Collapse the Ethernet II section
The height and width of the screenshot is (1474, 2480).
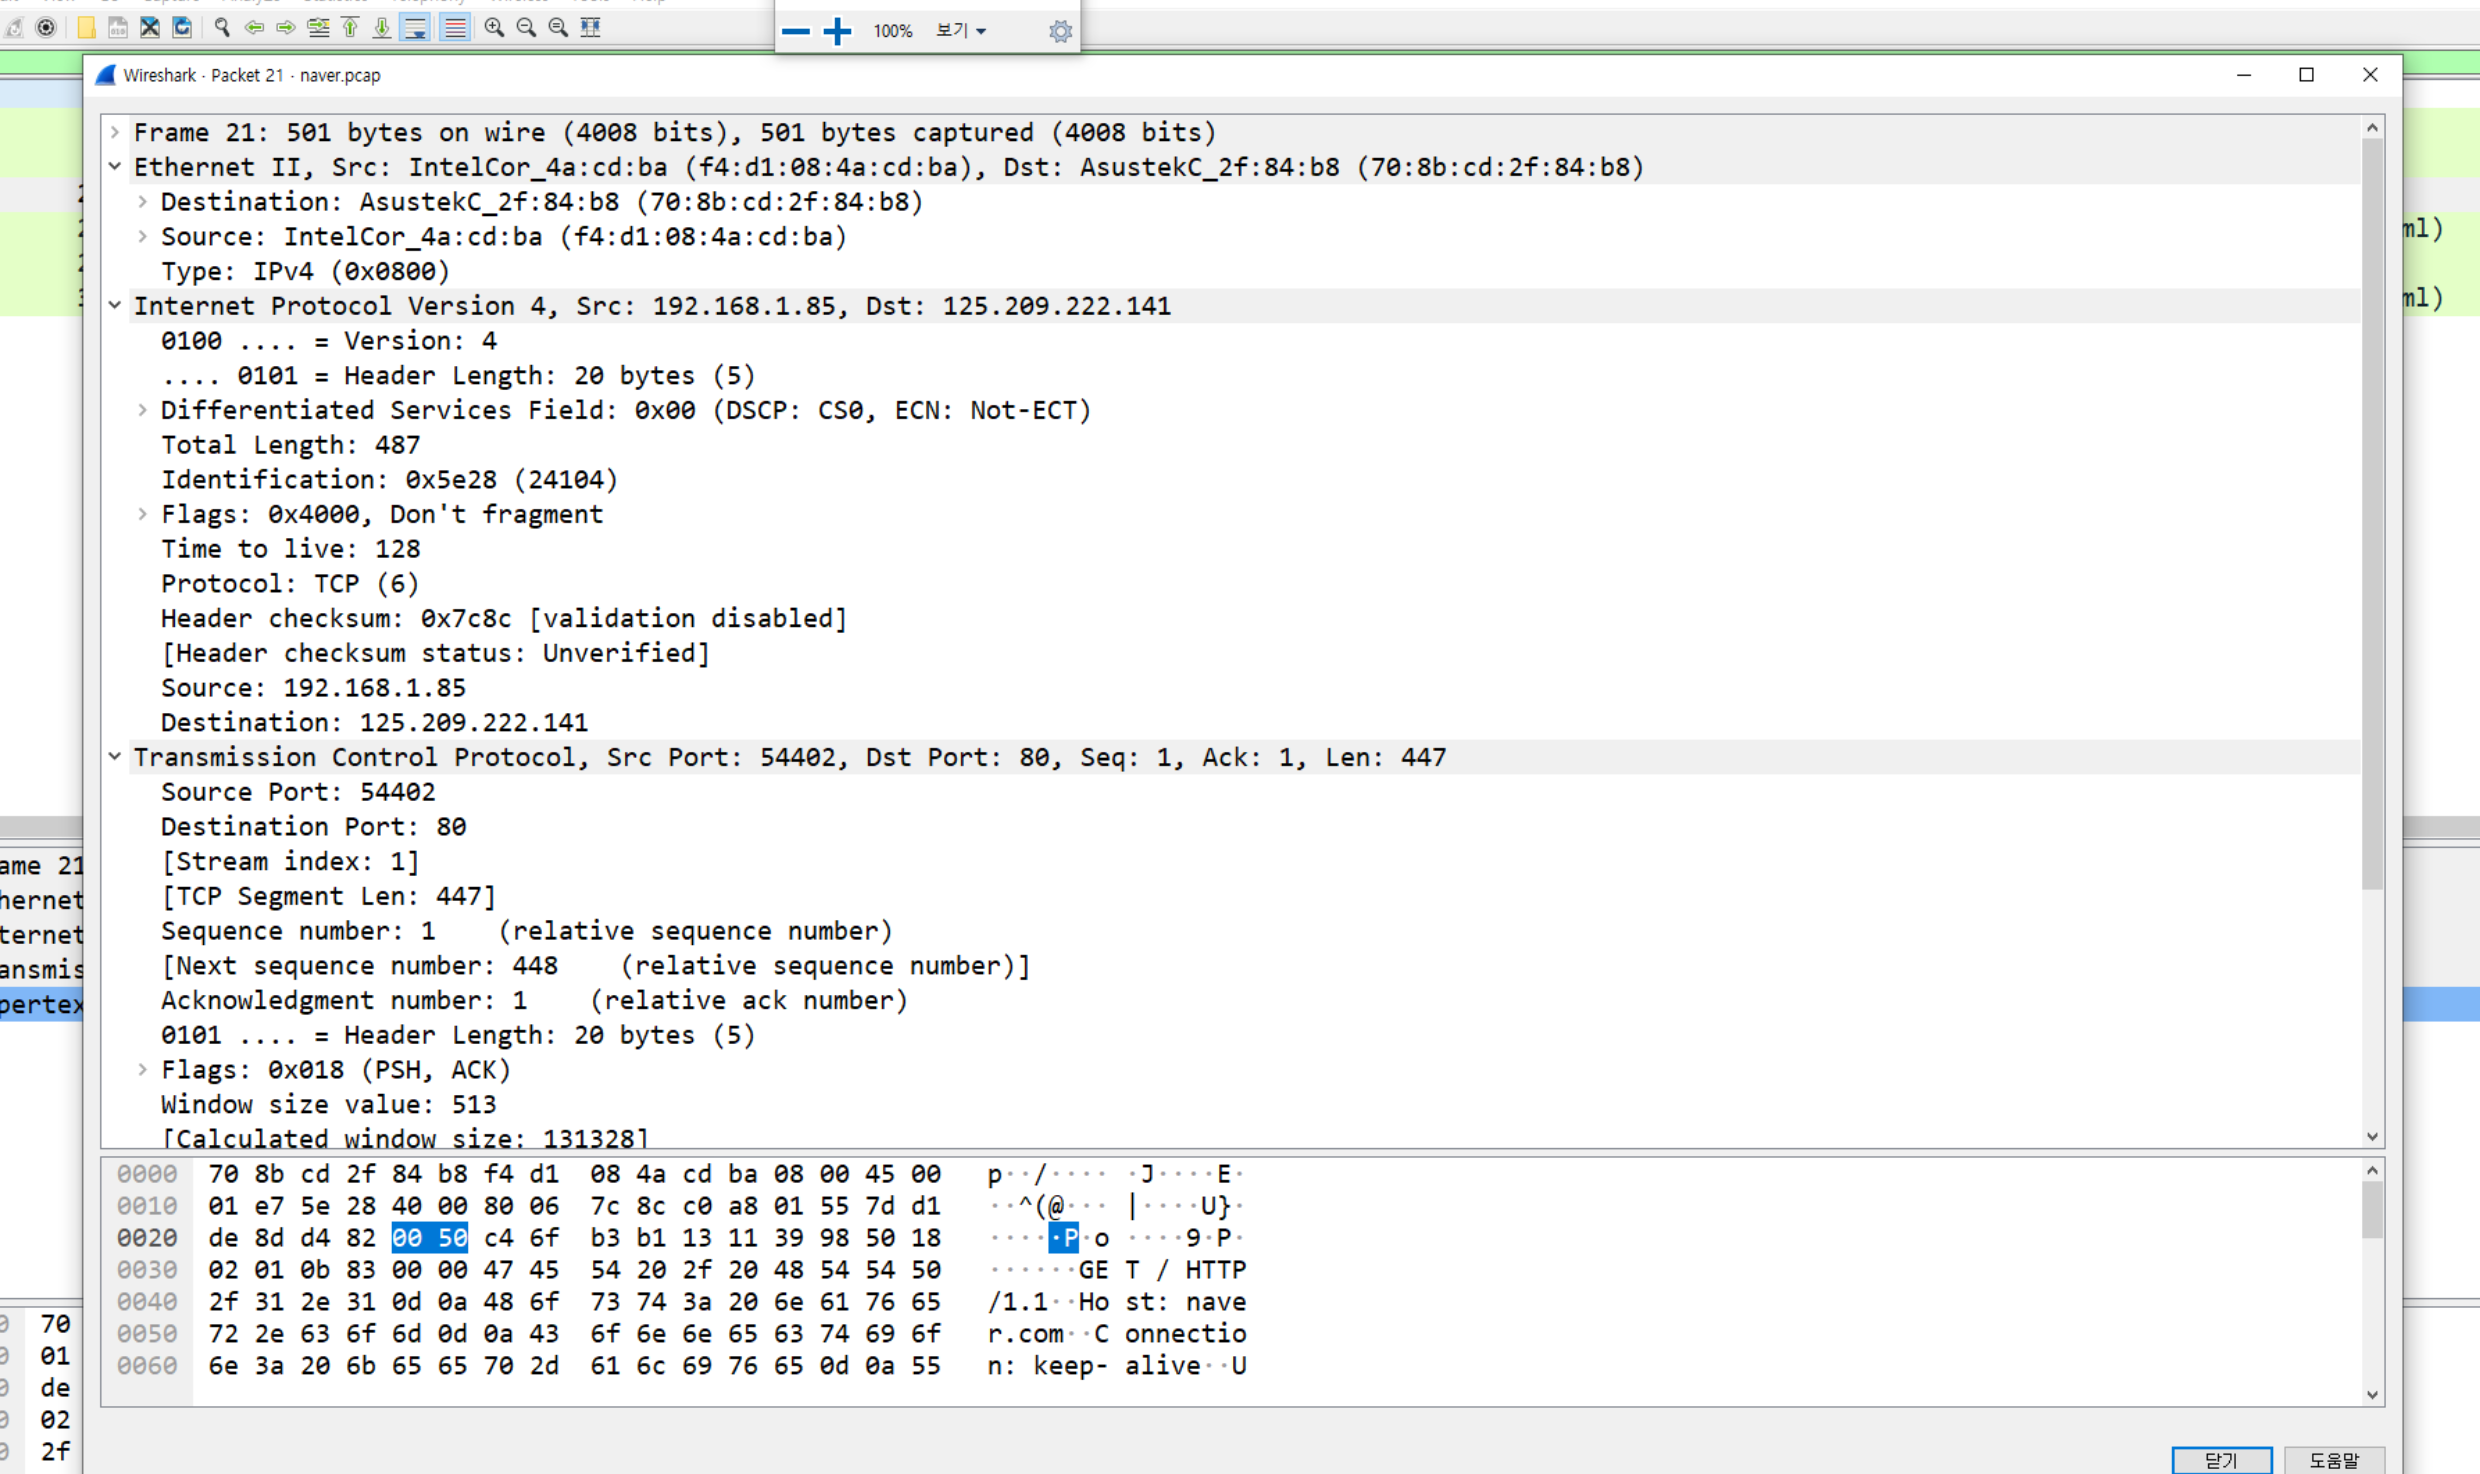pos(115,167)
